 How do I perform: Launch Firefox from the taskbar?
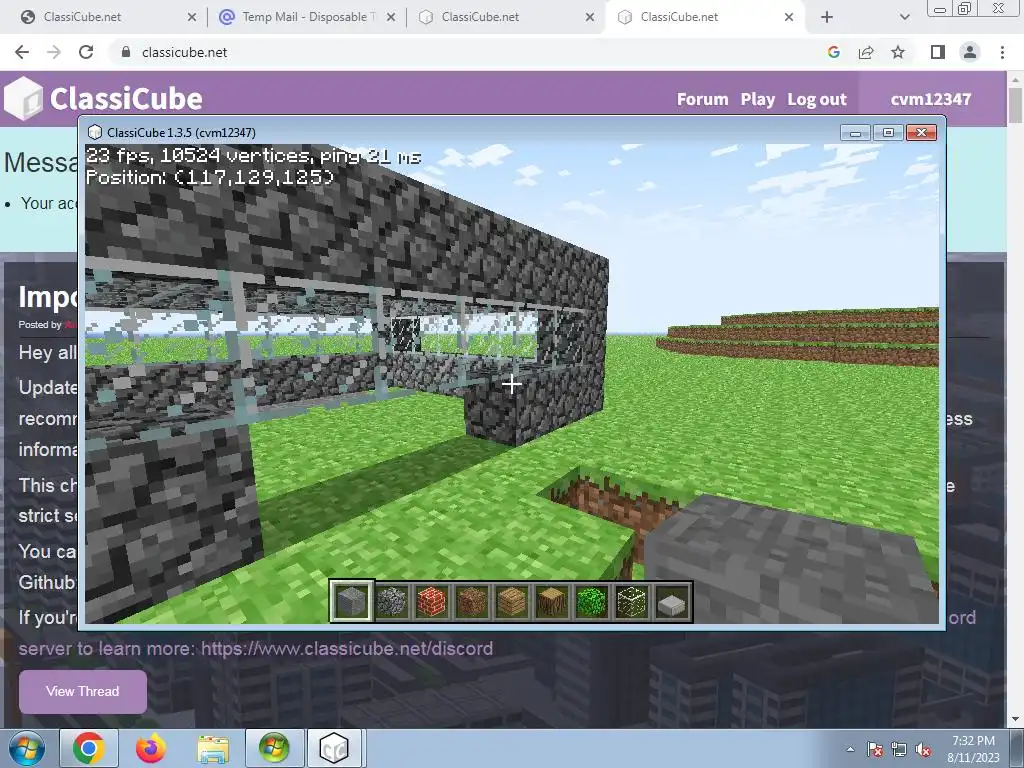[x=150, y=748]
